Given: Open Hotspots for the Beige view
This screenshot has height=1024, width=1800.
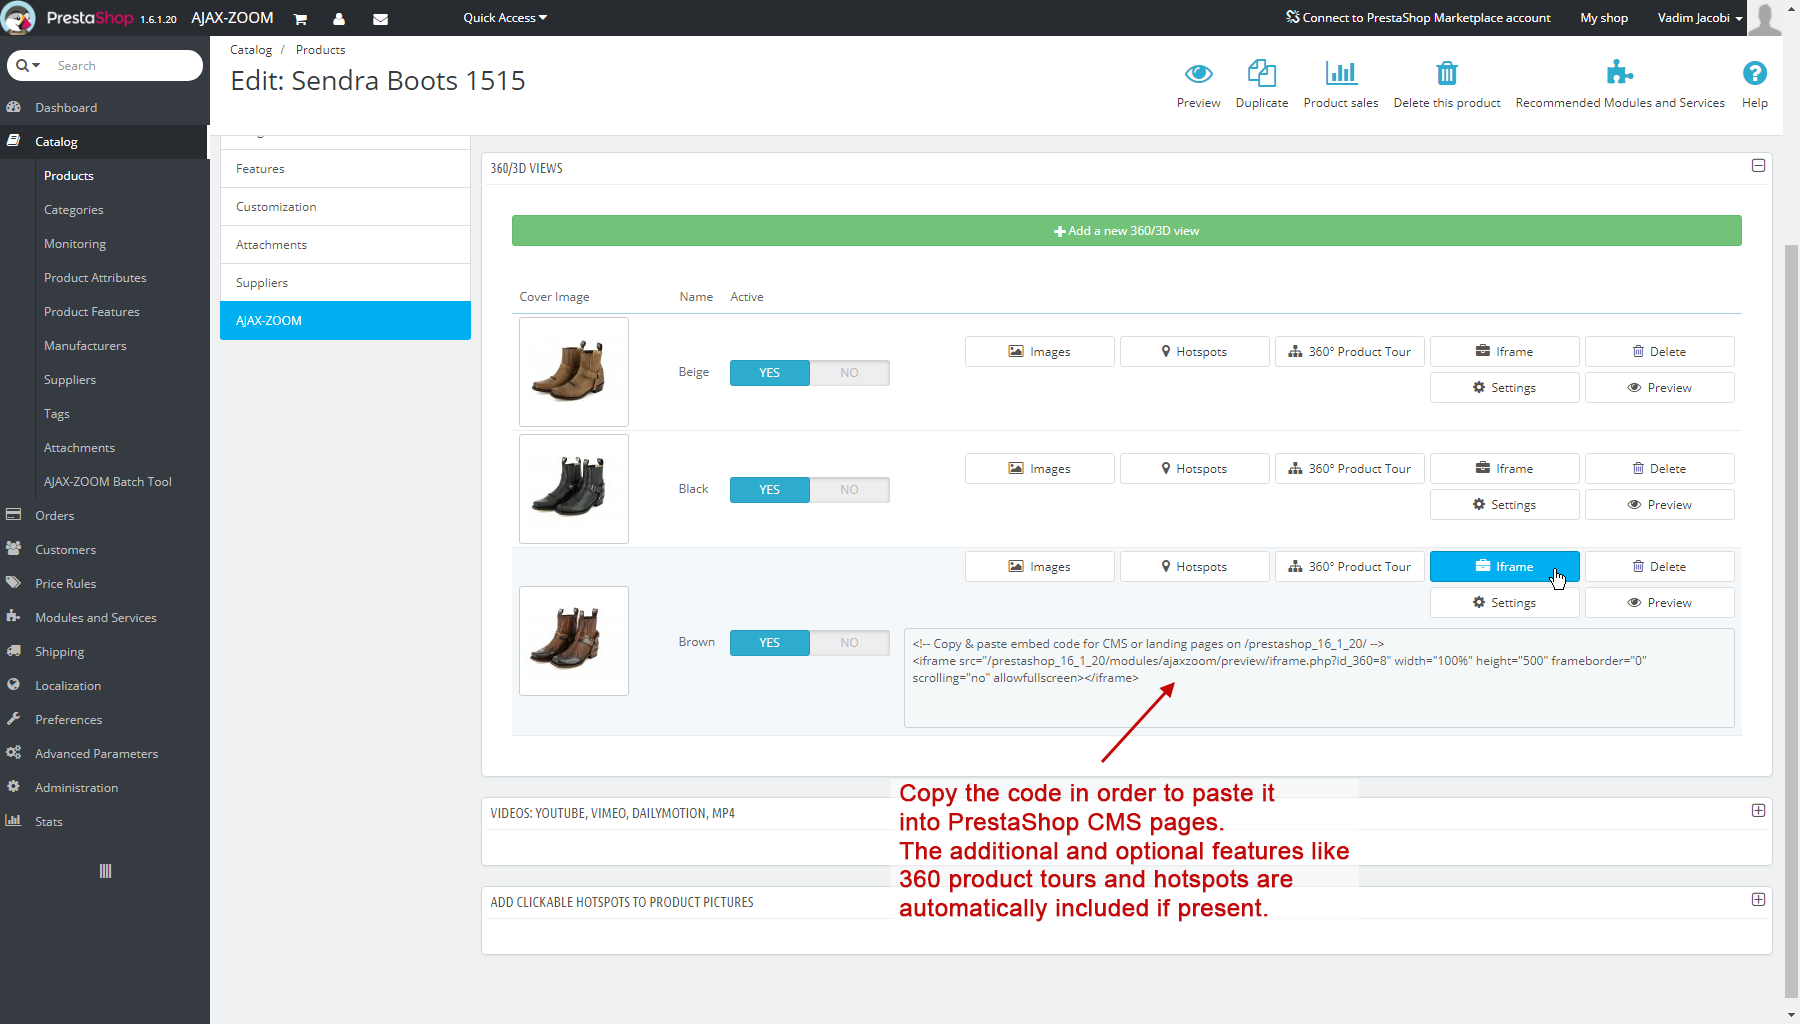Looking at the screenshot, I should 1195,352.
